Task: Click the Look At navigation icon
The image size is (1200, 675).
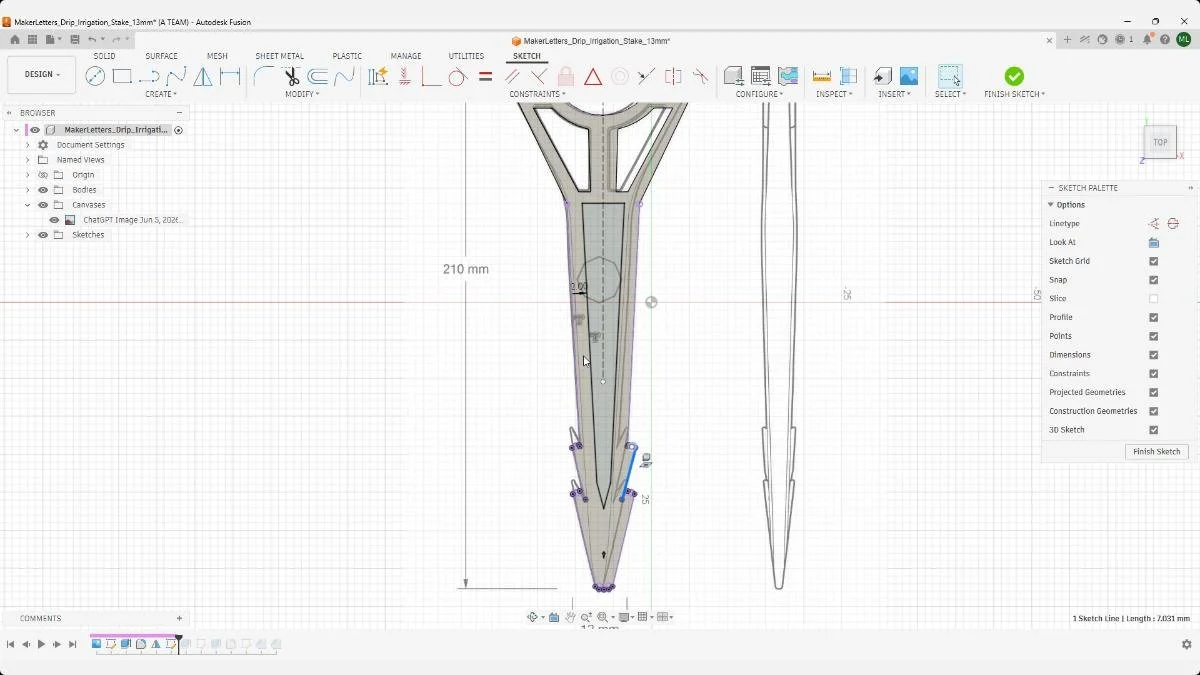Action: click(554, 617)
